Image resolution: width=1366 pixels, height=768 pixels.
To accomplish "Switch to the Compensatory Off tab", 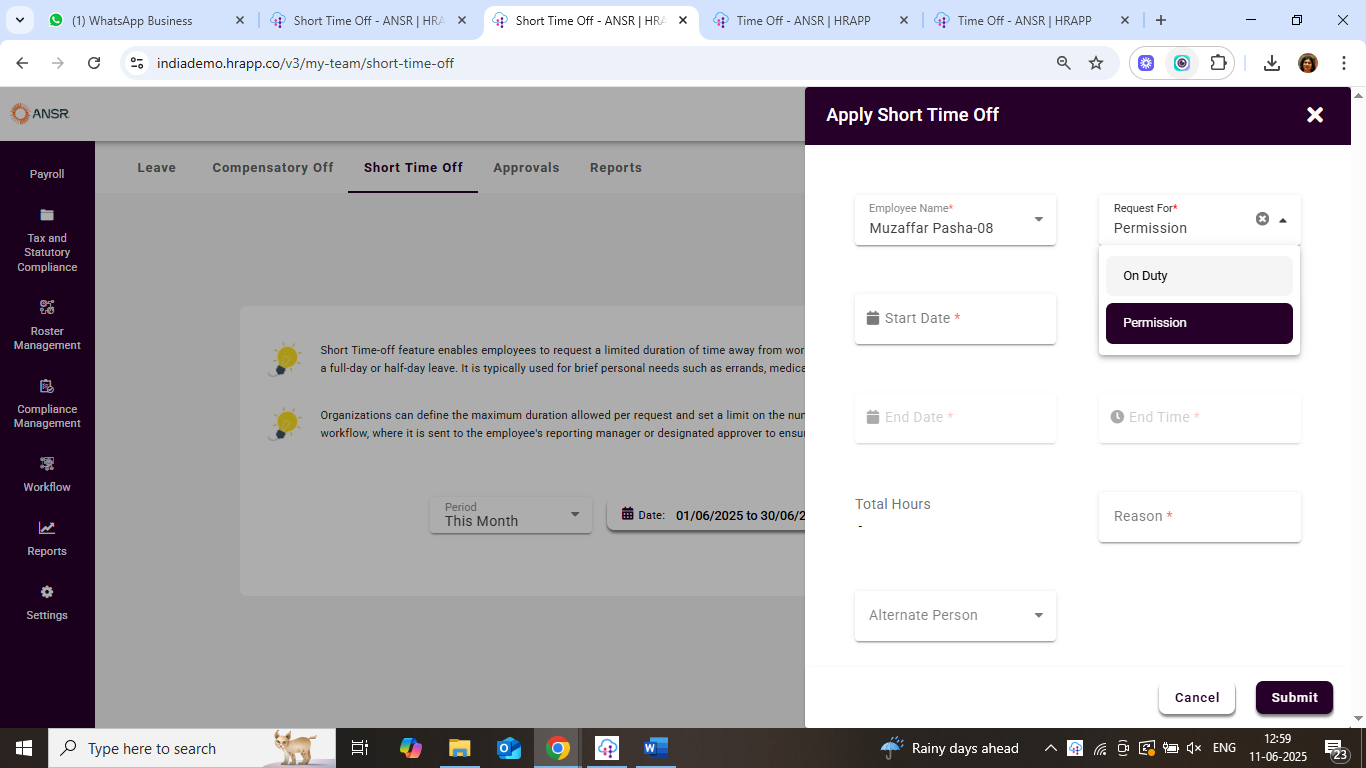I will click(x=273, y=168).
